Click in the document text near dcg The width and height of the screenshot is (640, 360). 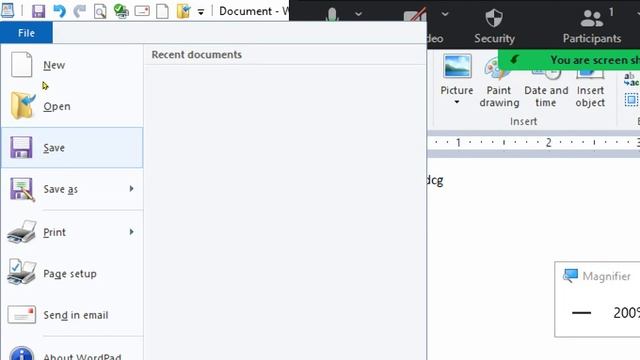pyautogui.click(x=434, y=180)
